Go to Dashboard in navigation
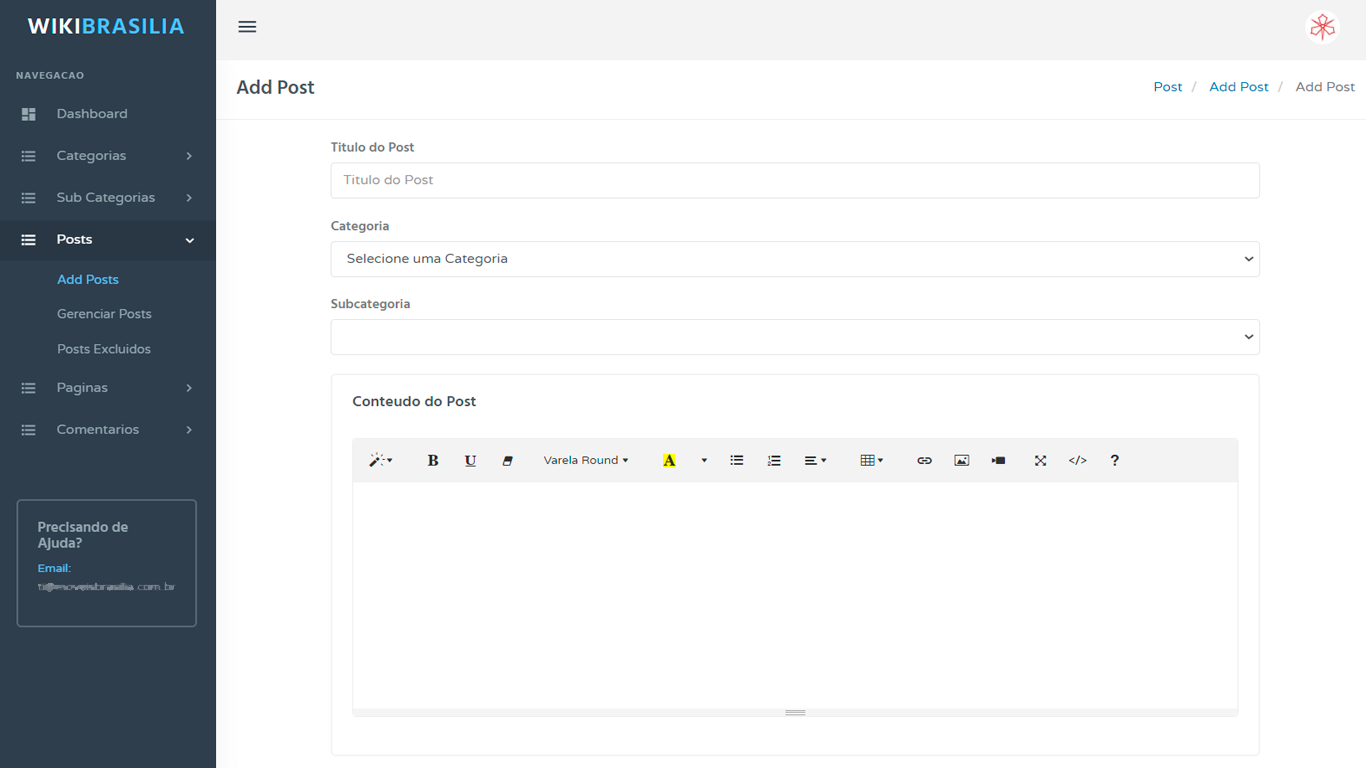 pyautogui.click(x=92, y=114)
